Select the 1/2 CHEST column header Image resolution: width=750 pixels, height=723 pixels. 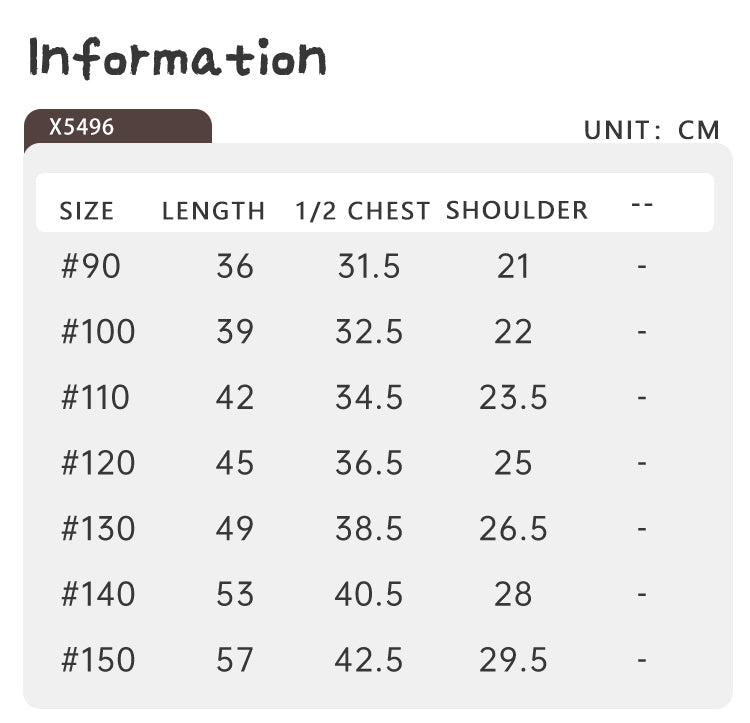pyautogui.click(x=363, y=211)
